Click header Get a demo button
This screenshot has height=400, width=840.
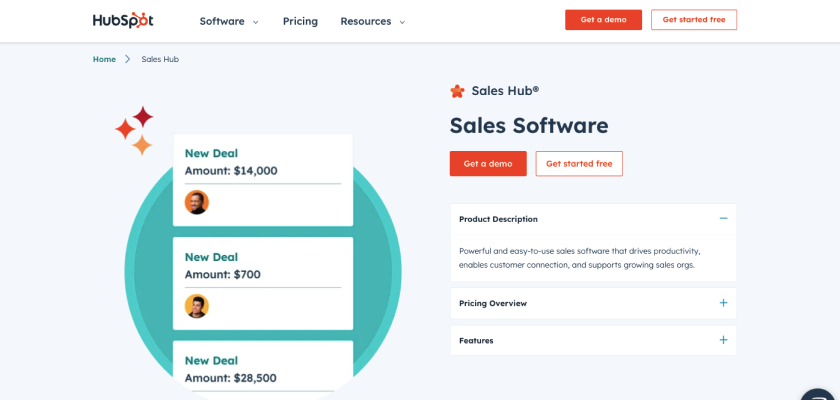(x=603, y=20)
